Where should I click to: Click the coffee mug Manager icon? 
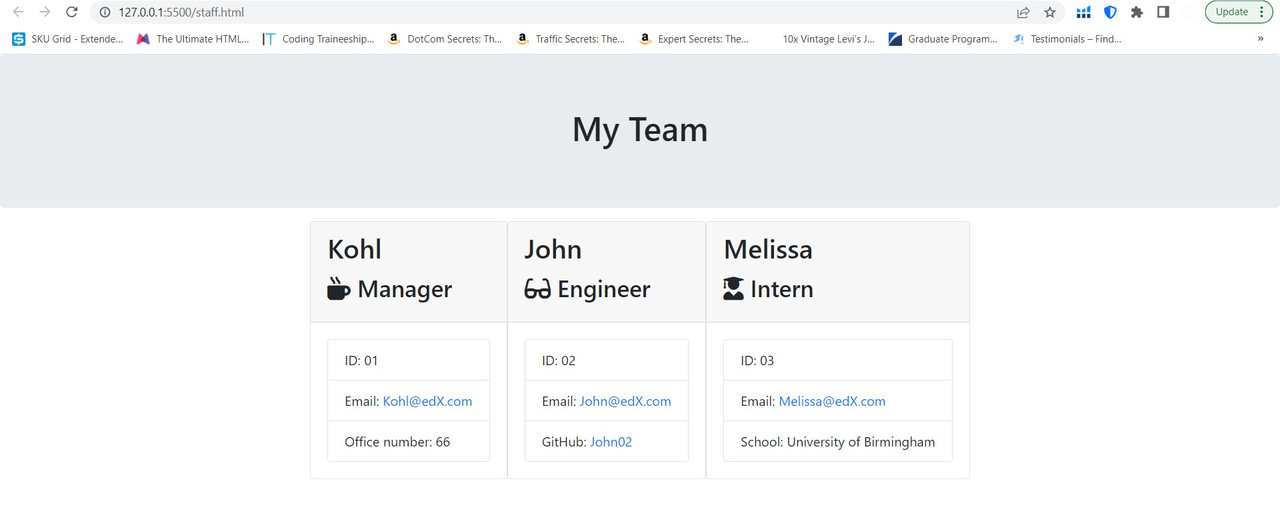click(x=339, y=289)
